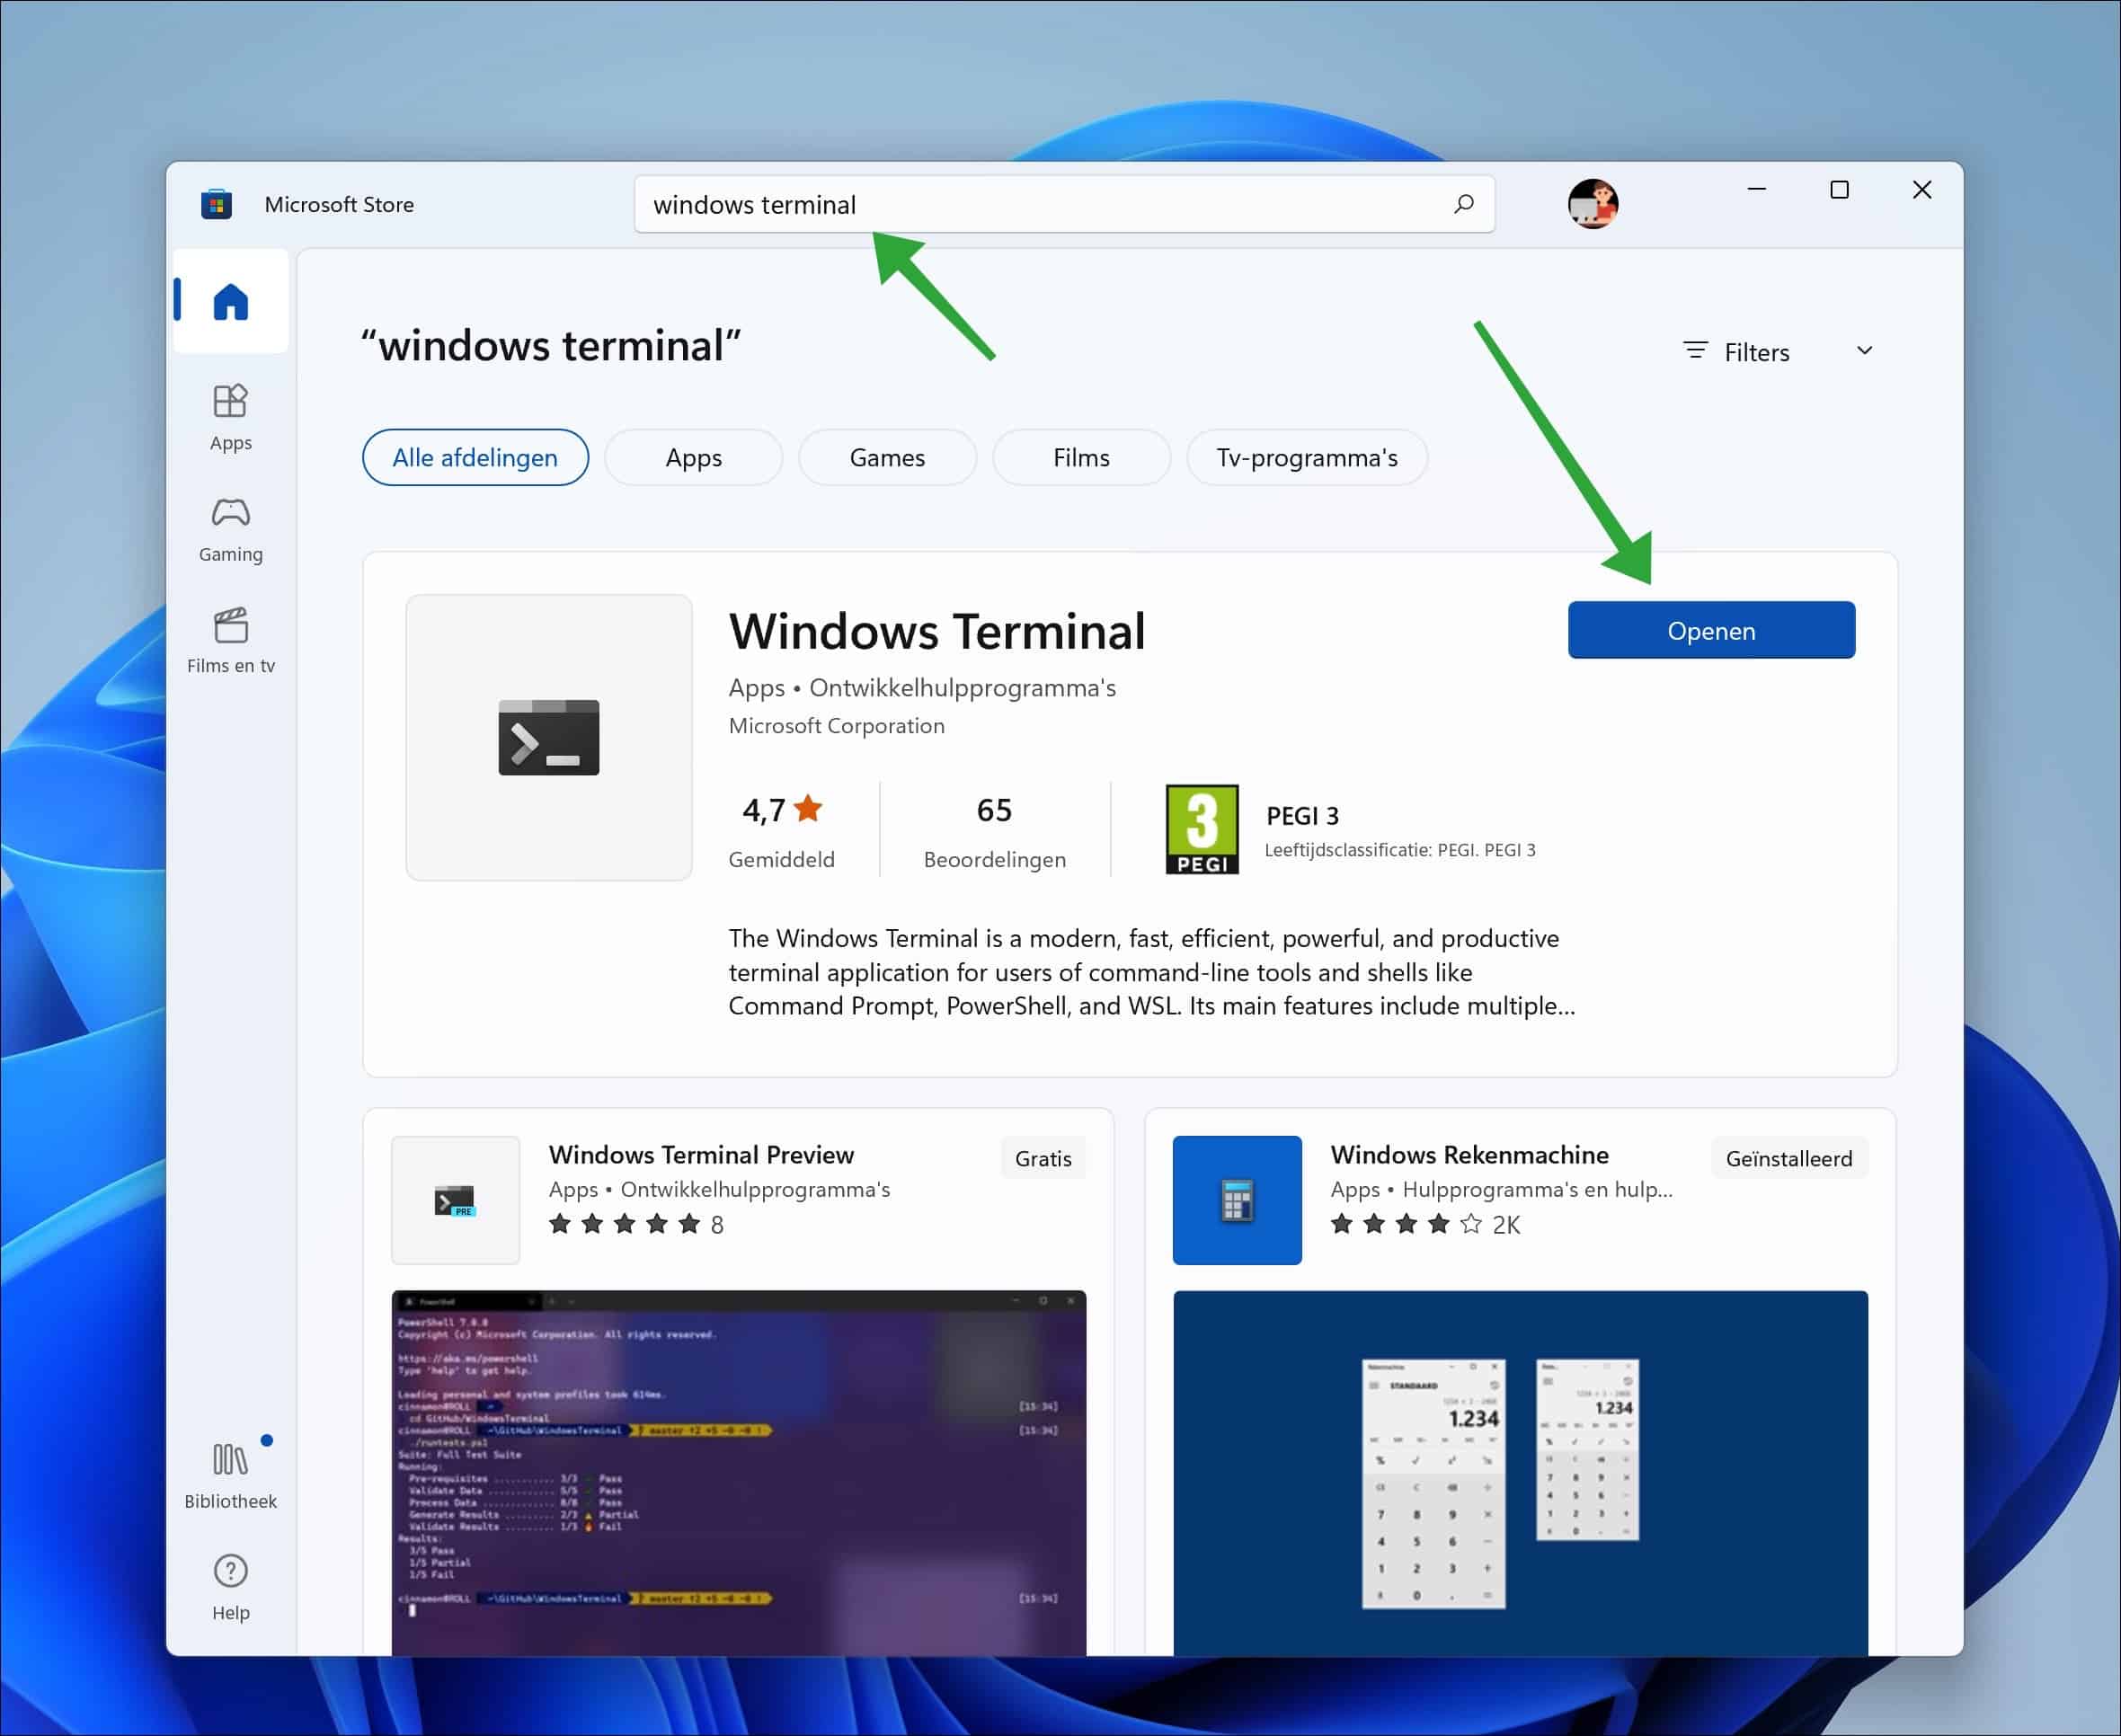Expand the Filters dropdown chevron
2121x1736 pixels.
[x=1864, y=351]
